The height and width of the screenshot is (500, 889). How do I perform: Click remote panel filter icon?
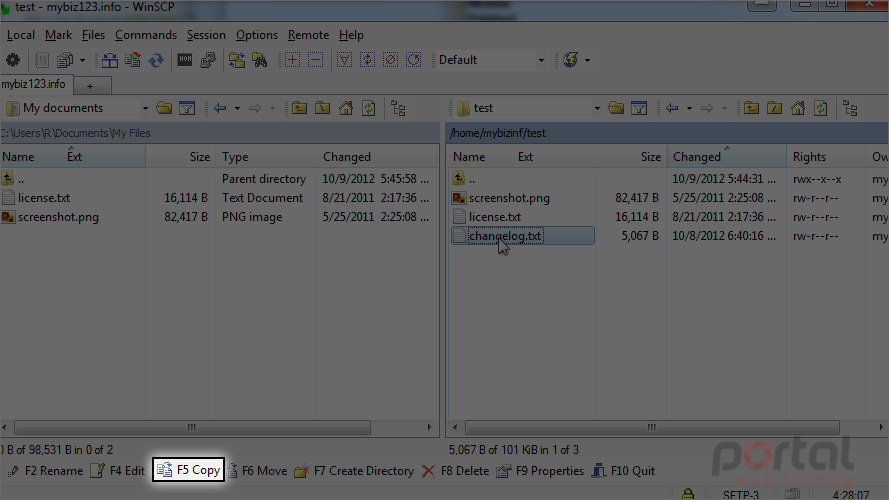coord(639,108)
